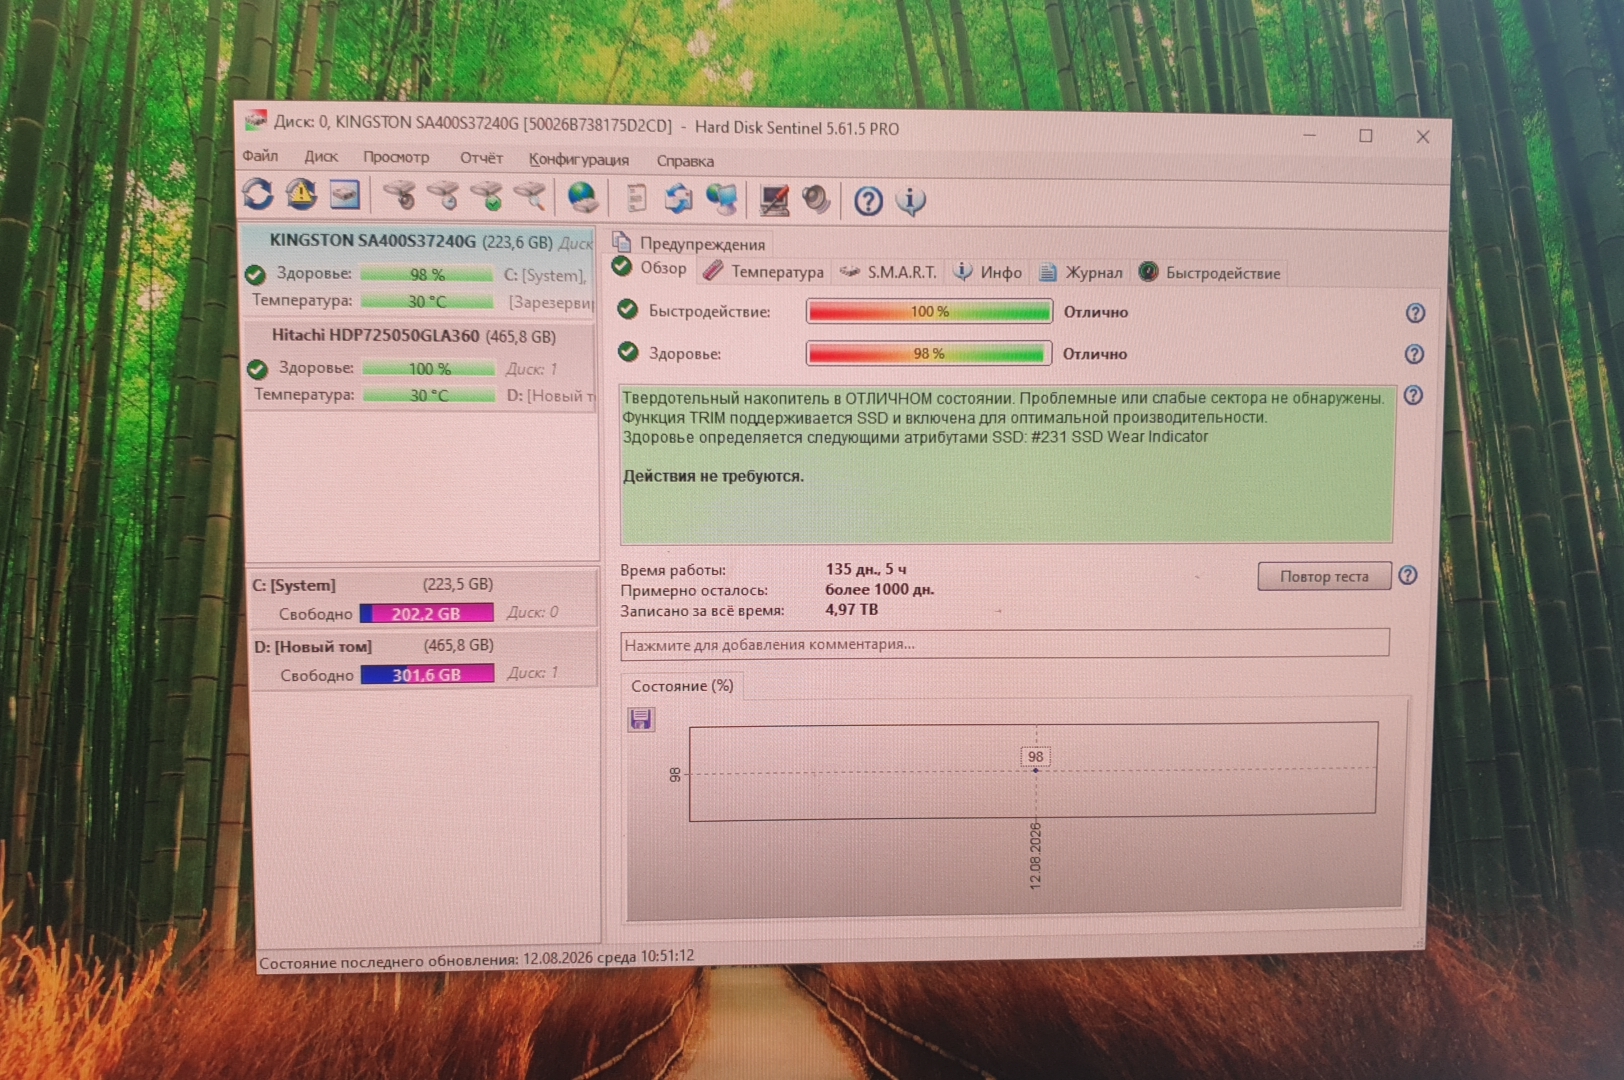
Task: Click the yellow warning triangle toolbar icon
Action: click(301, 194)
